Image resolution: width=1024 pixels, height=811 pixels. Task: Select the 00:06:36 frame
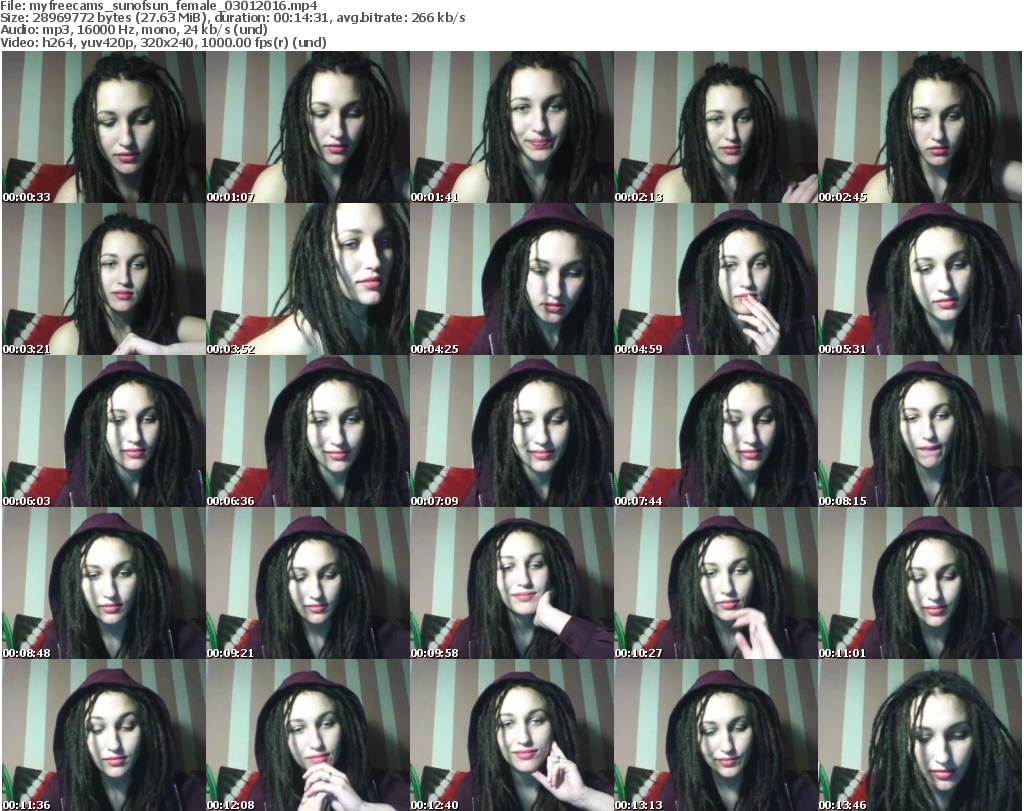click(308, 432)
